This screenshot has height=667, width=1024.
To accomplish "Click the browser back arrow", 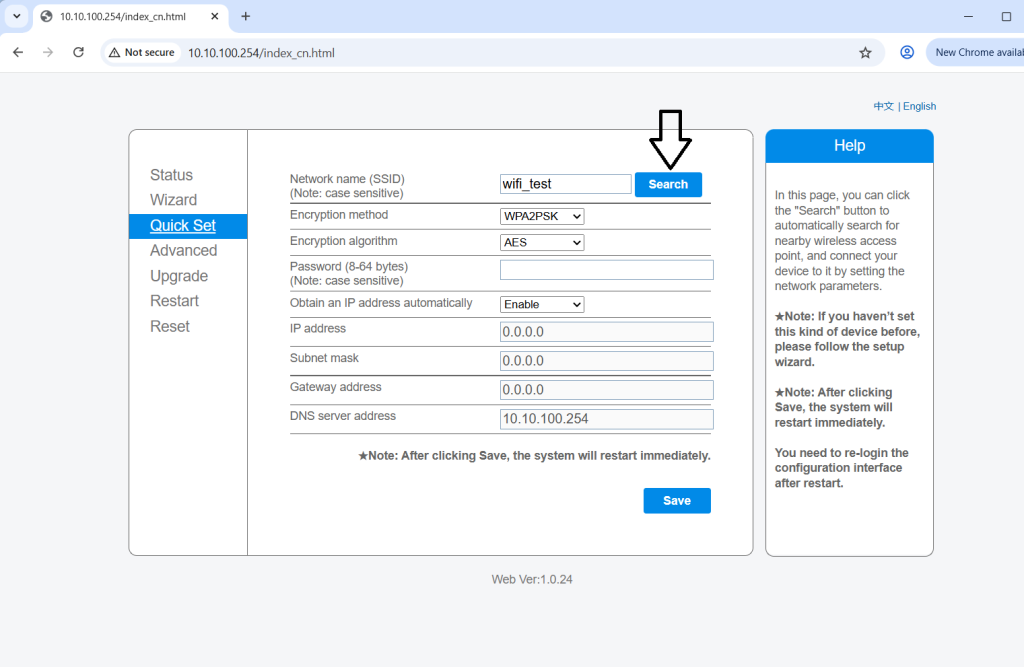I will click(17, 52).
